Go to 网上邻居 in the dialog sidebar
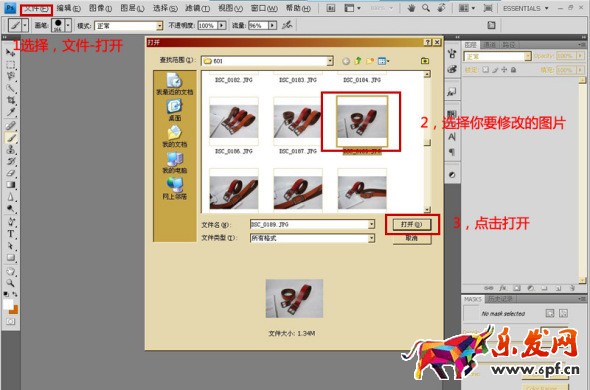The image size is (590, 390). 175,189
